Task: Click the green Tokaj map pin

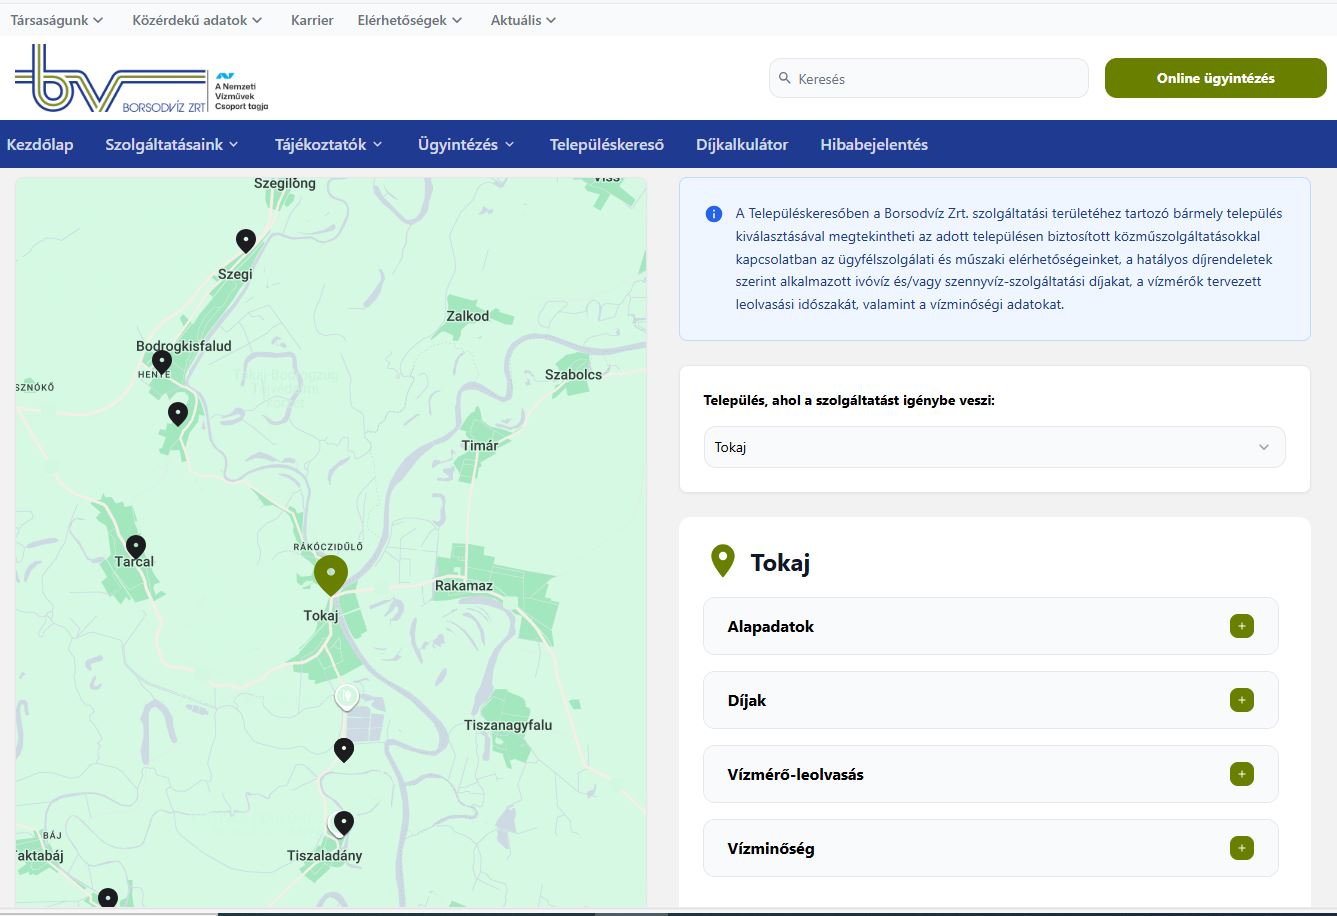Action: [331, 574]
